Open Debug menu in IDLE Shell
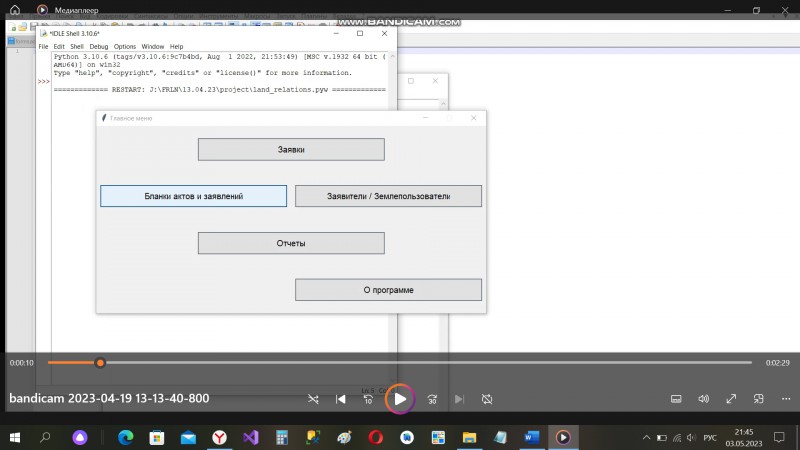 tap(98, 46)
